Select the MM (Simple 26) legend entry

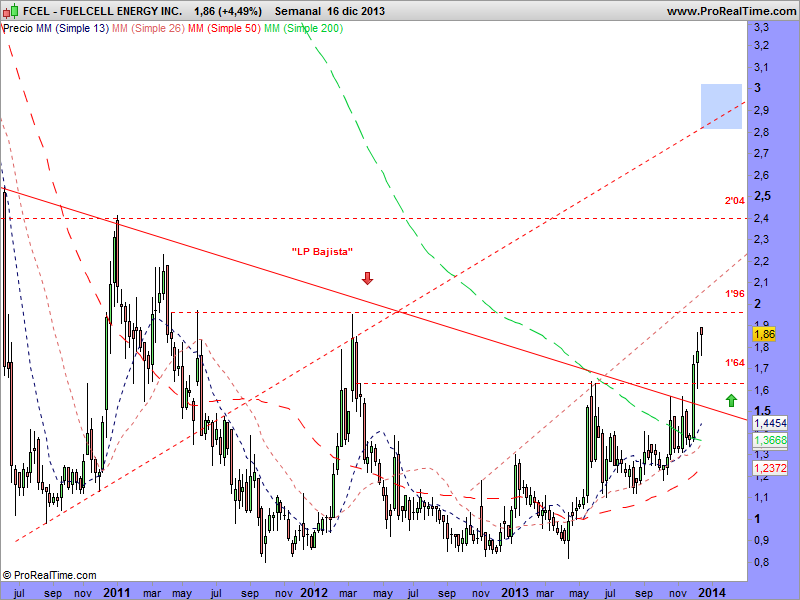click(148, 29)
